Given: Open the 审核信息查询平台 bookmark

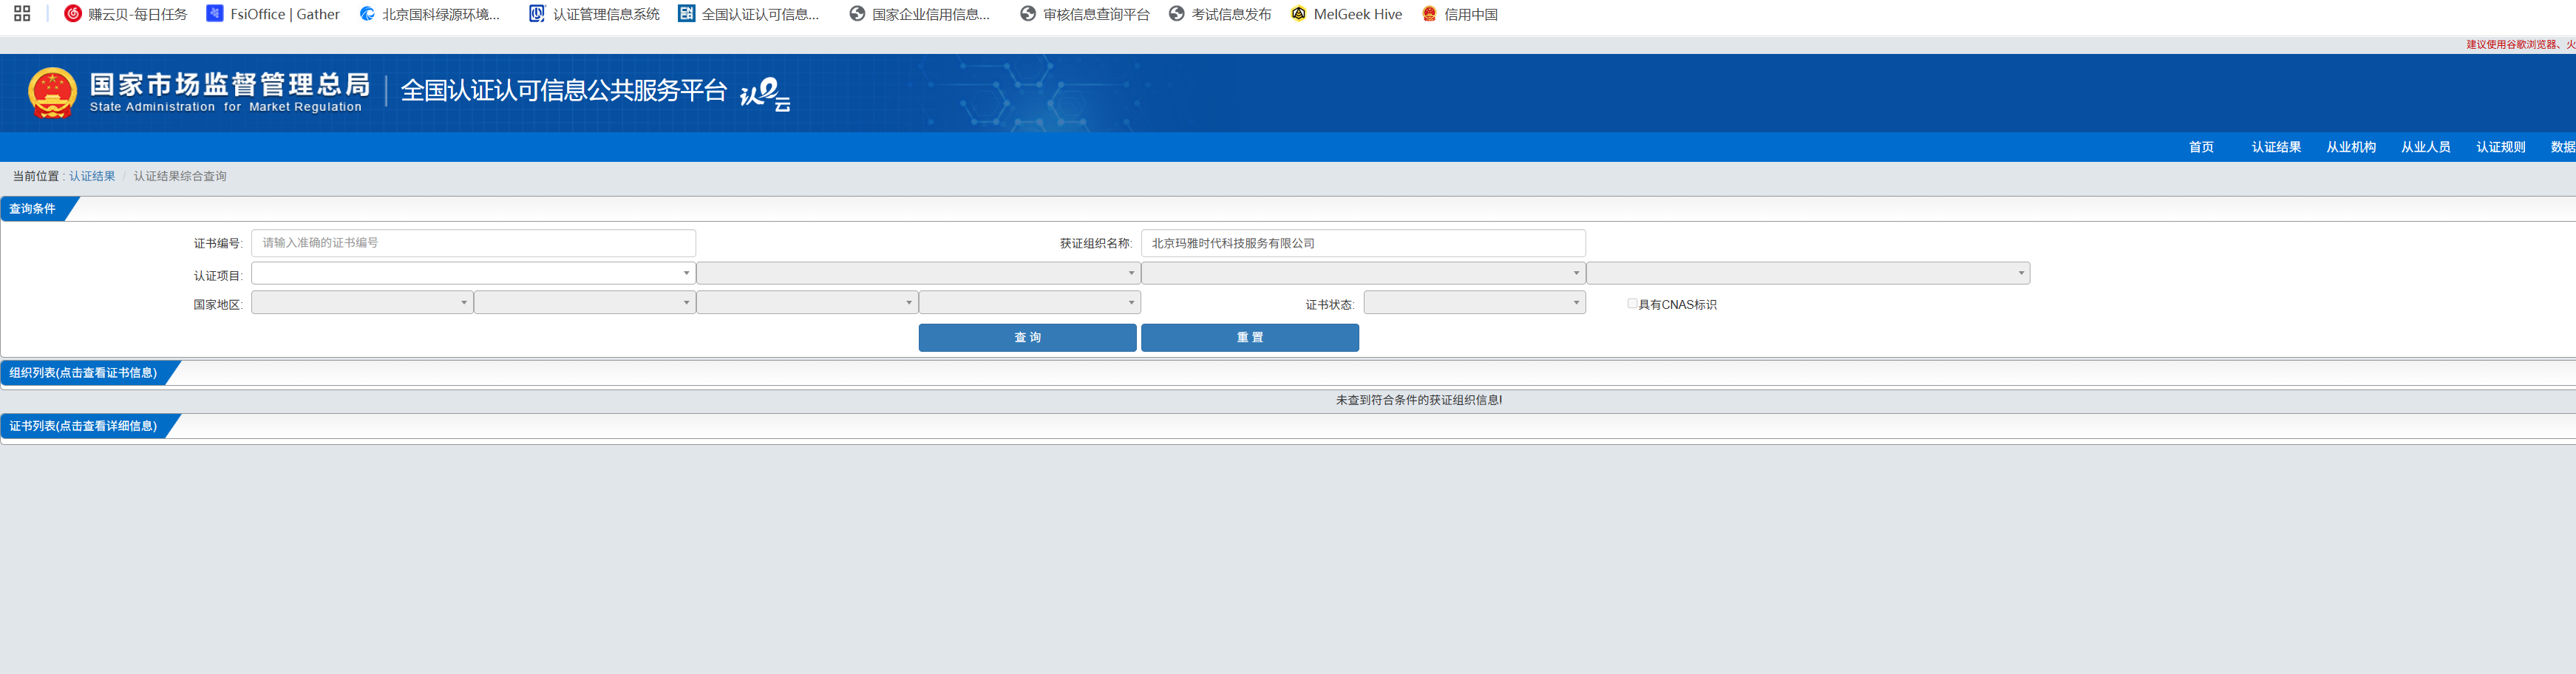Looking at the screenshot, I should [1085, 14].
